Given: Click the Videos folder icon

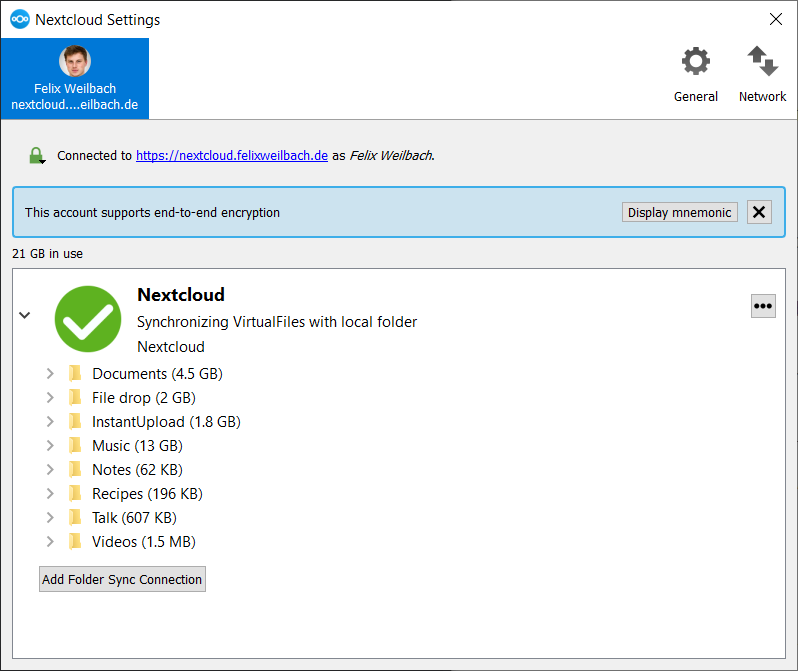Looking at the screenshot, I should coord(75,542).
